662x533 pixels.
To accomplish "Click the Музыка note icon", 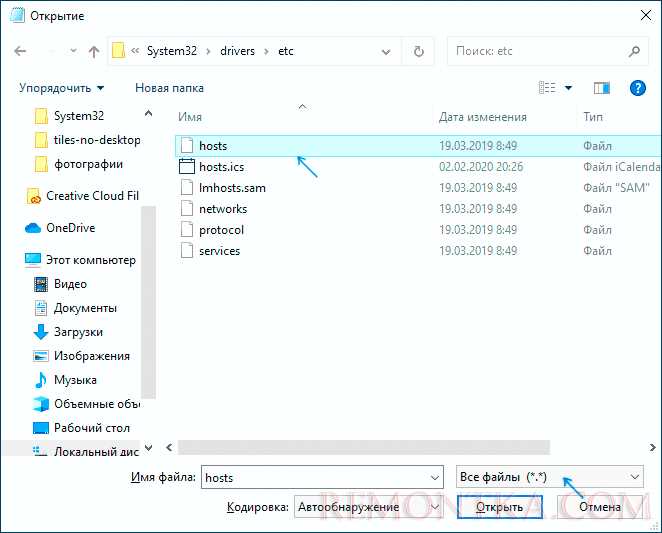I will point(41,380).
